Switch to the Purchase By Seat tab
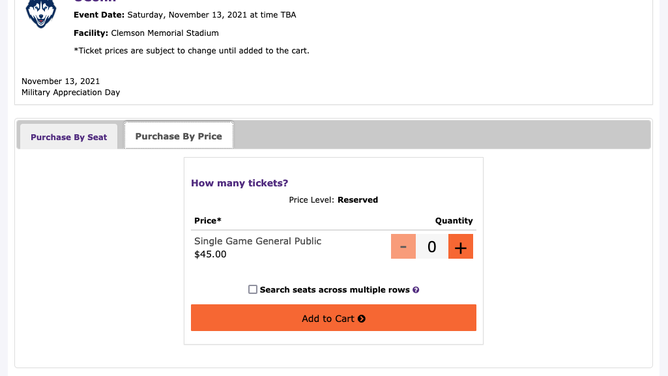Screen dimensions: 668x376 tap(69, 137)
